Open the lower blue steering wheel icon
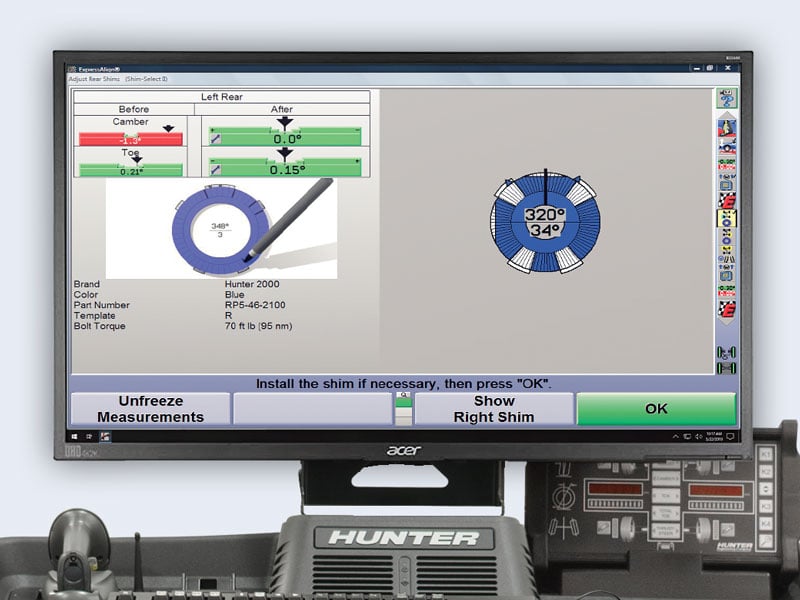The image size is (800, 600). point(727,273)
